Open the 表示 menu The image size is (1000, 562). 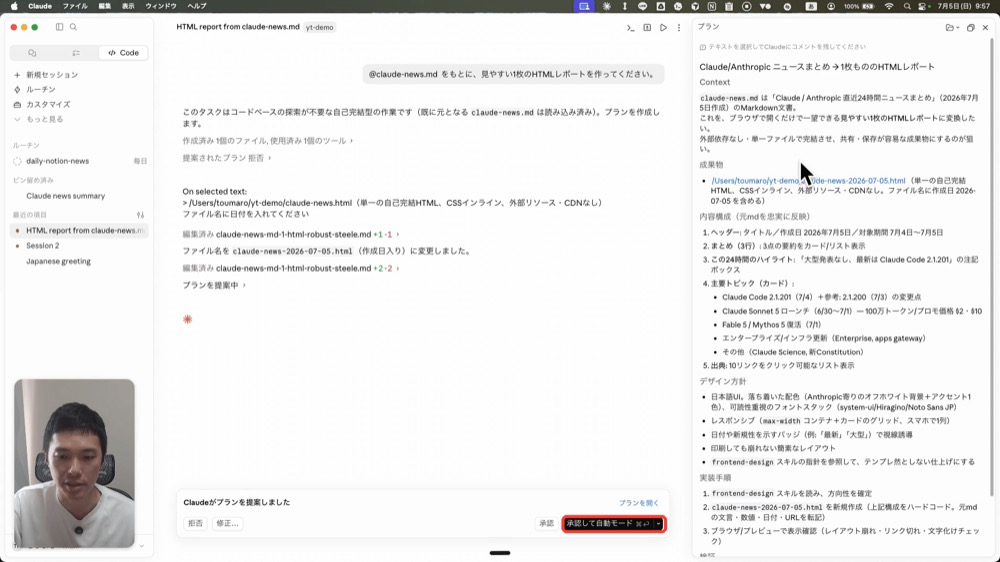point(128,6)
